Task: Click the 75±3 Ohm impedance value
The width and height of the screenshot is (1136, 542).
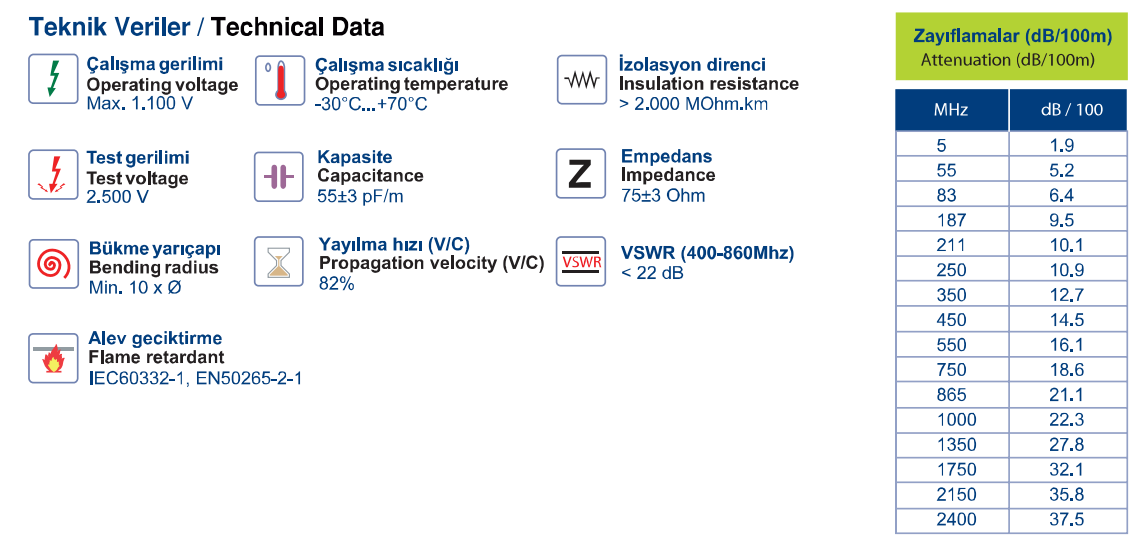Action: pyautogui.click(x=663, y=196)
